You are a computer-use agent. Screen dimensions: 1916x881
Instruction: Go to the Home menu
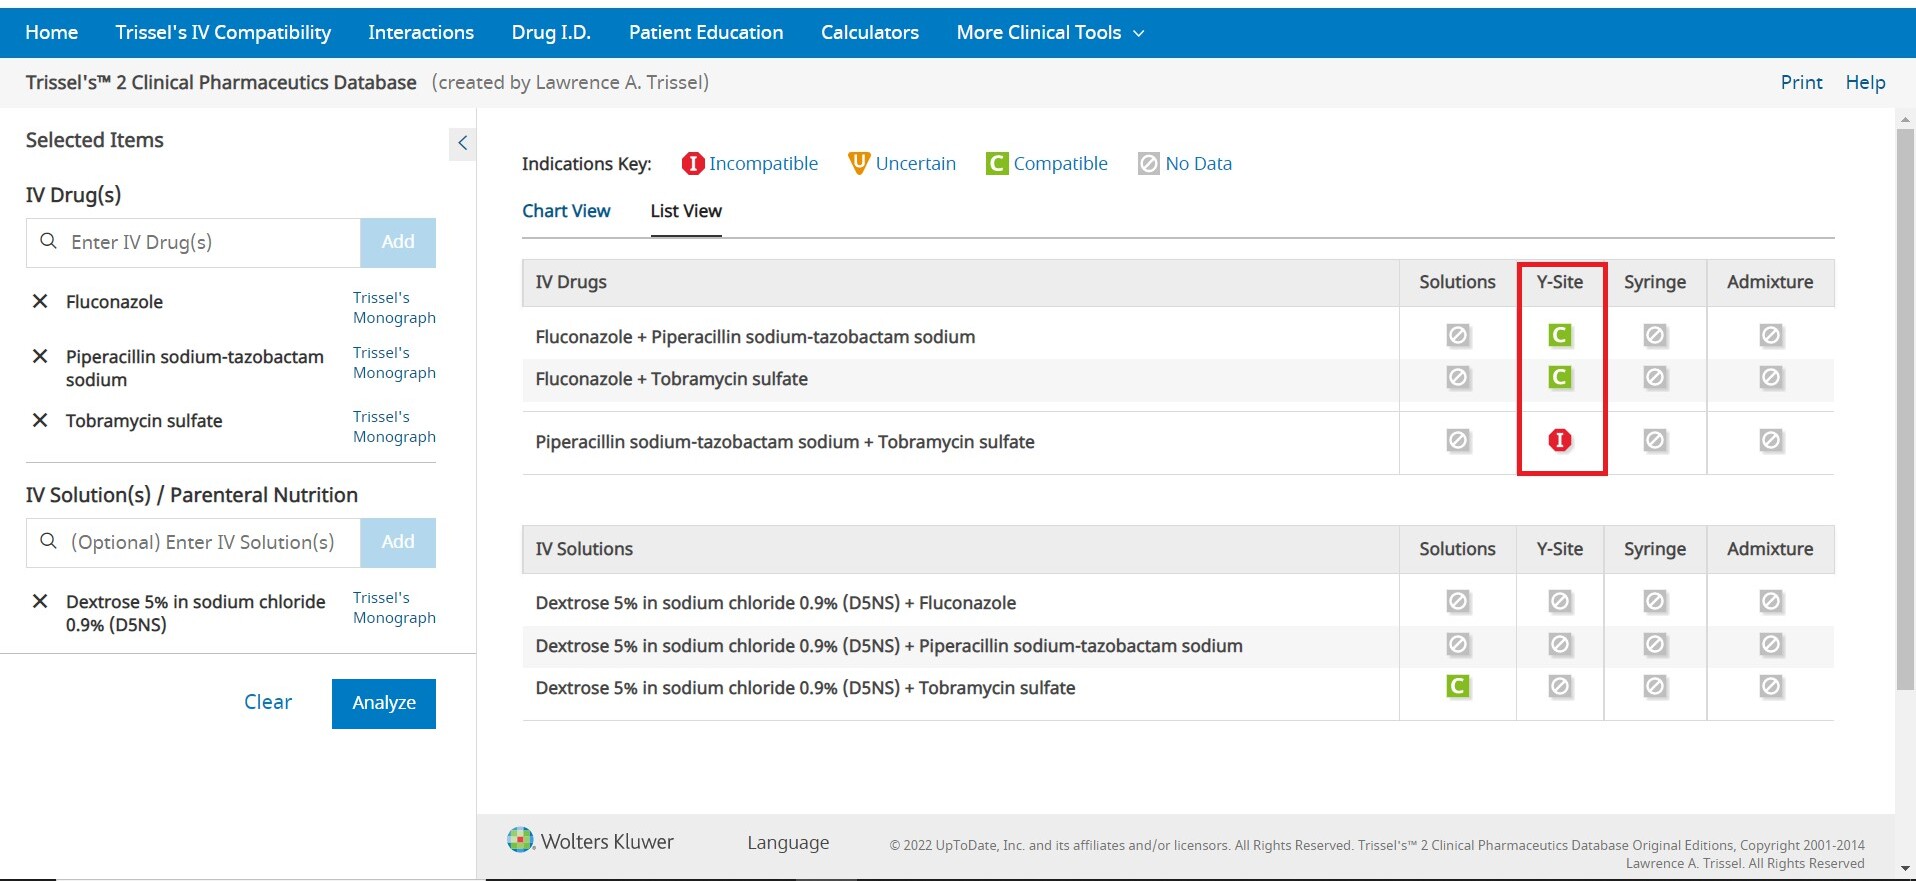(x=51, y=32)
